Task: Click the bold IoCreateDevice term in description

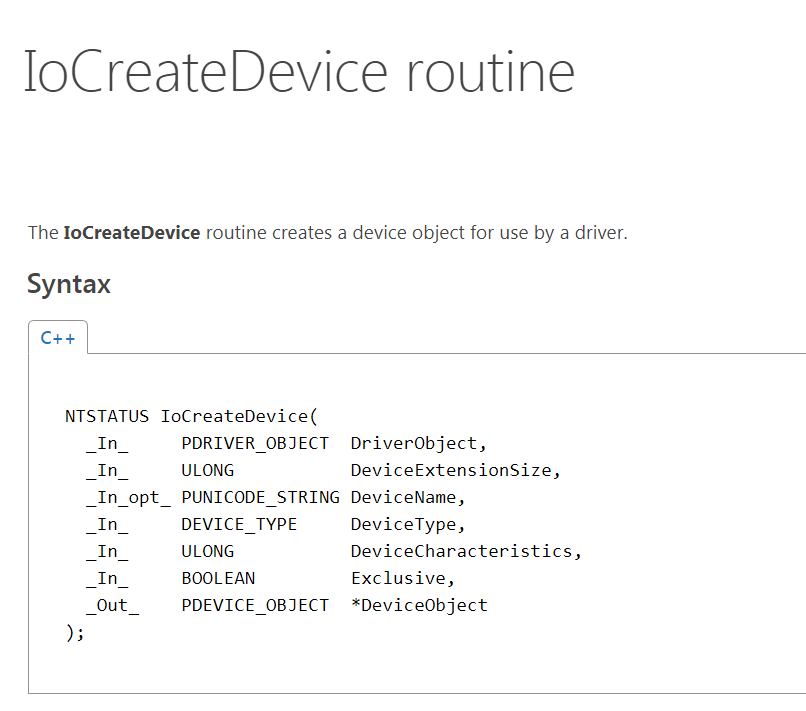Action: [x=131, y=233]
